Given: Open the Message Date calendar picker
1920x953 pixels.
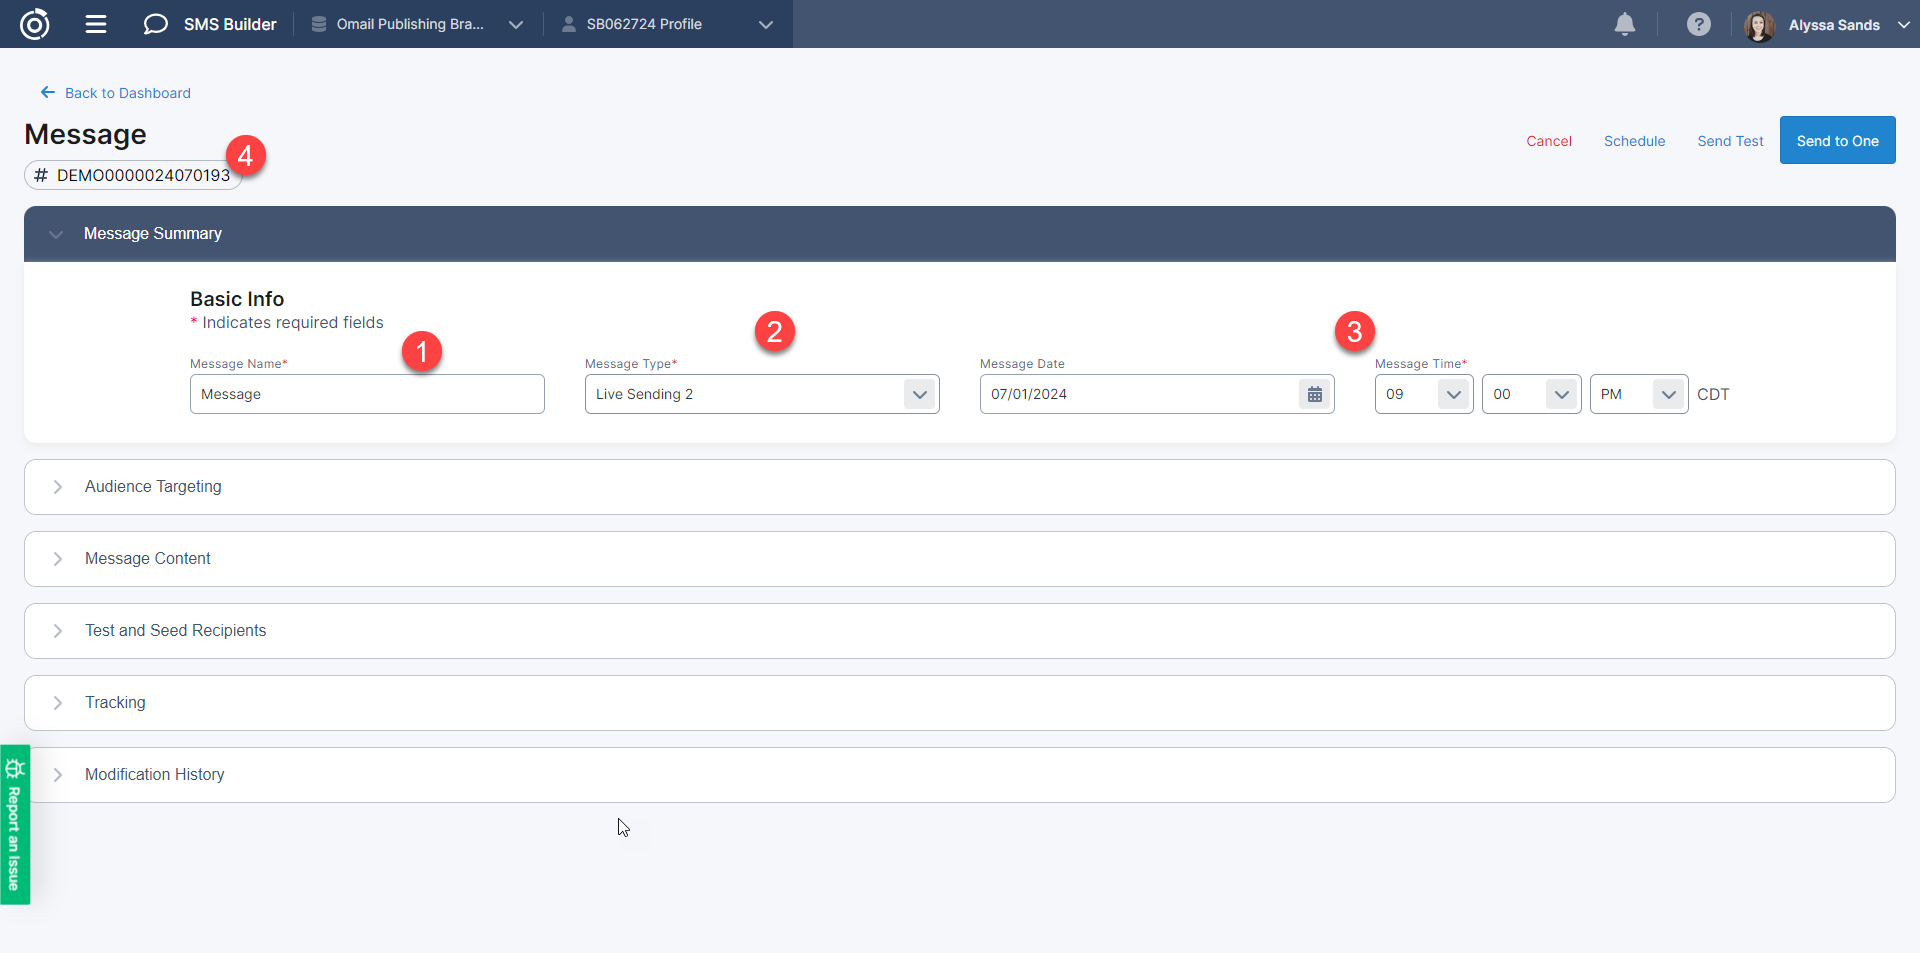Looking at the screenshot, I should 1314,394.
